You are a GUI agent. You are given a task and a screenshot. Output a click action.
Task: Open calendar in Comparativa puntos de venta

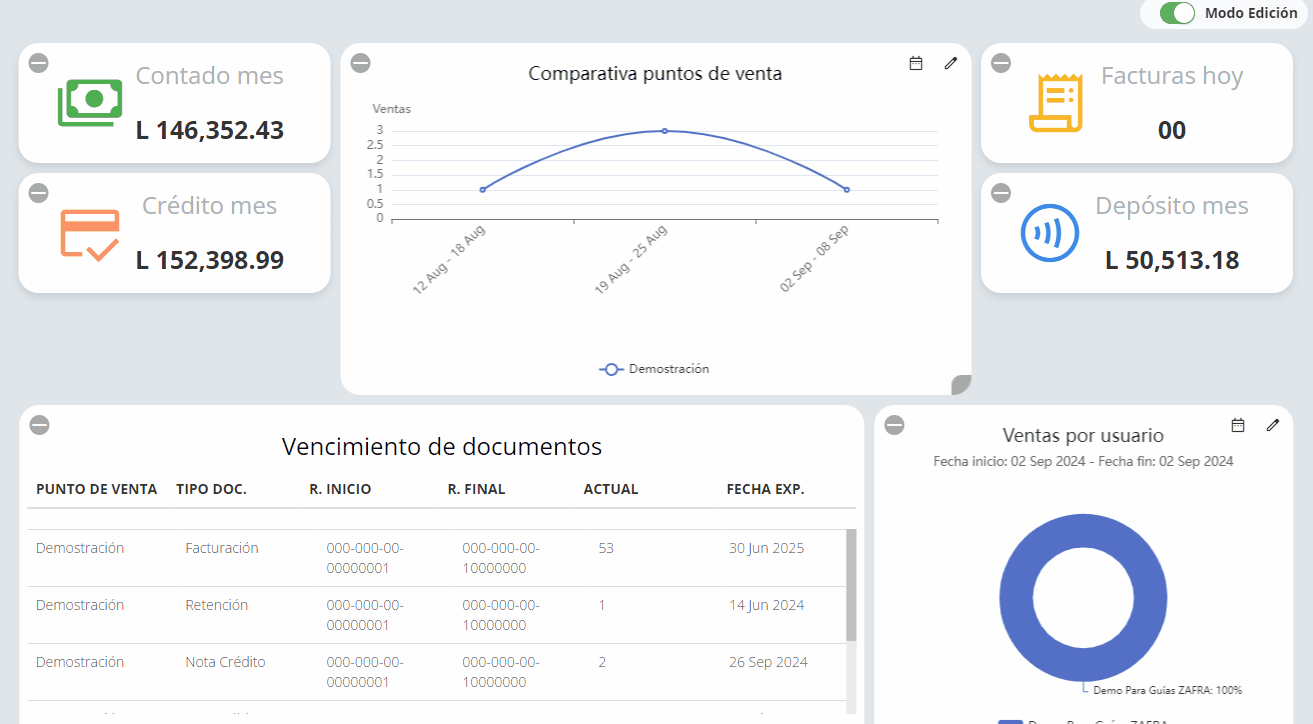coord(916,63)
